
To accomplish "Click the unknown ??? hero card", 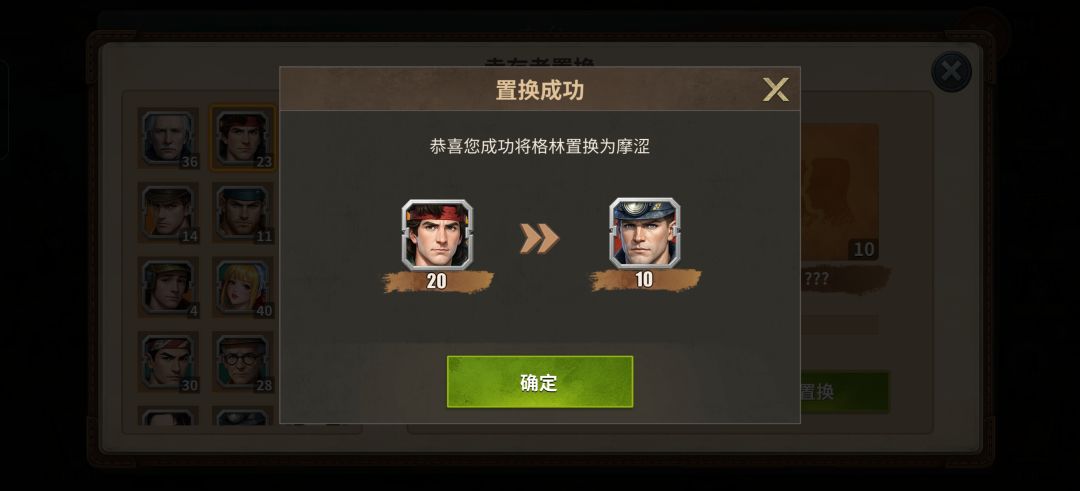I will point(839,192).
